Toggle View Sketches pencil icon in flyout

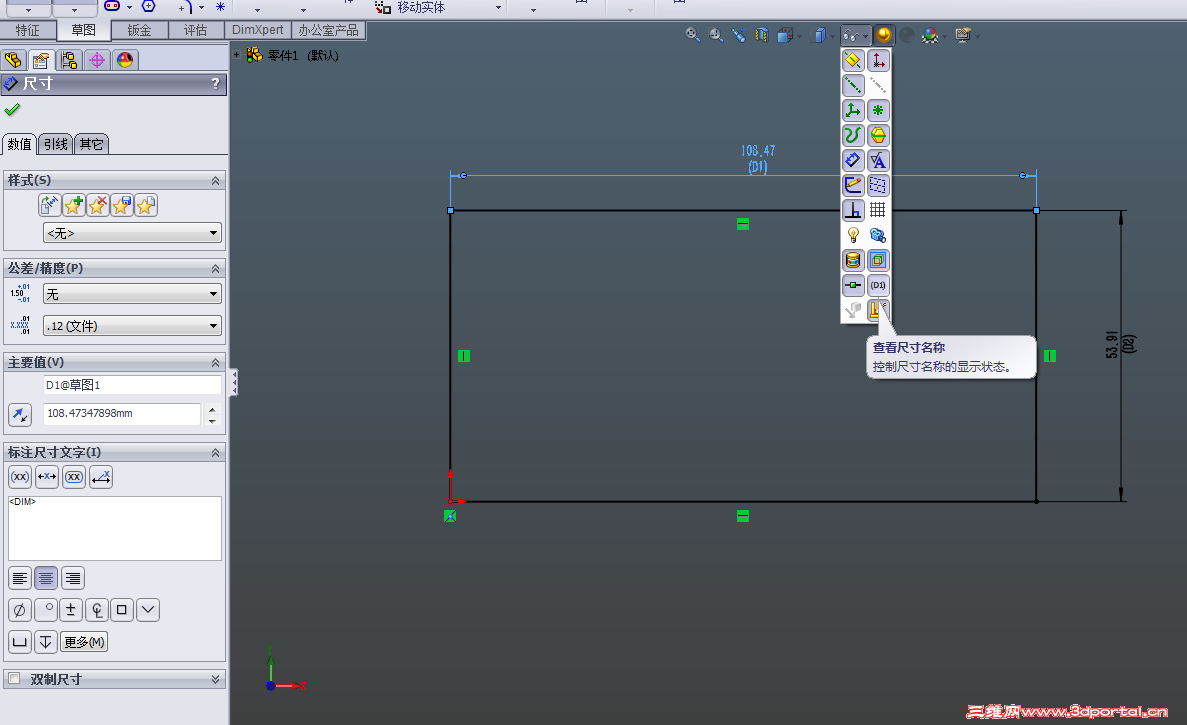click(x=853, y=185)
